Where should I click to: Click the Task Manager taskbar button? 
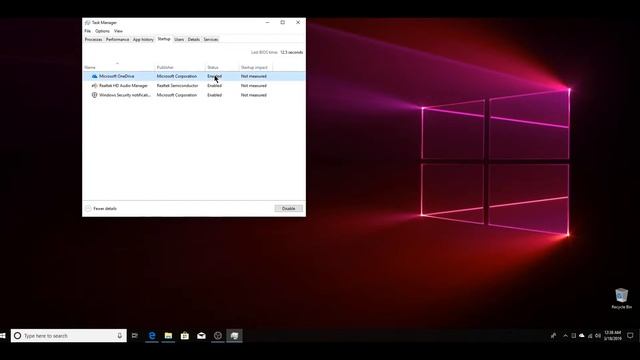pos(234,336)
